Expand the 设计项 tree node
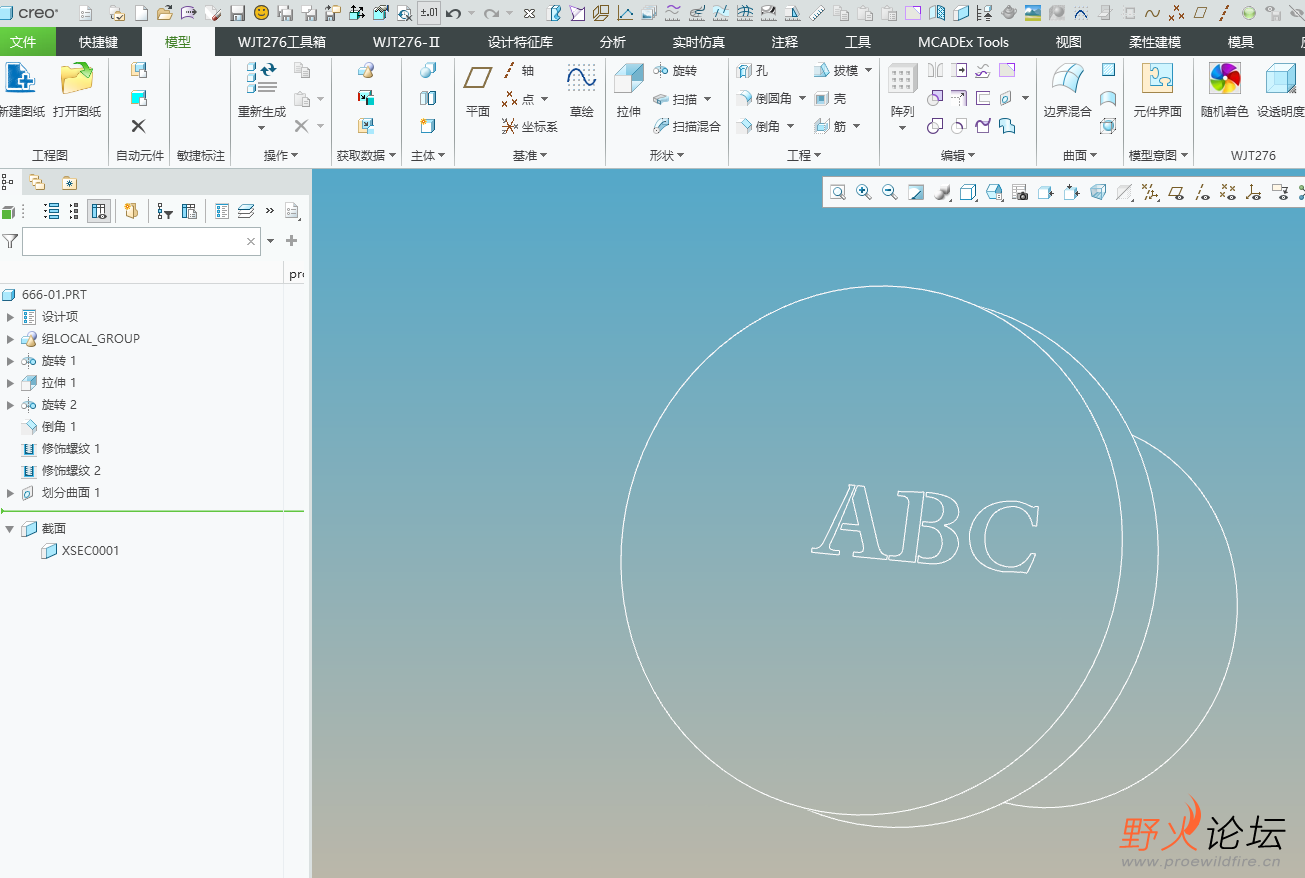 pos(10,317)
